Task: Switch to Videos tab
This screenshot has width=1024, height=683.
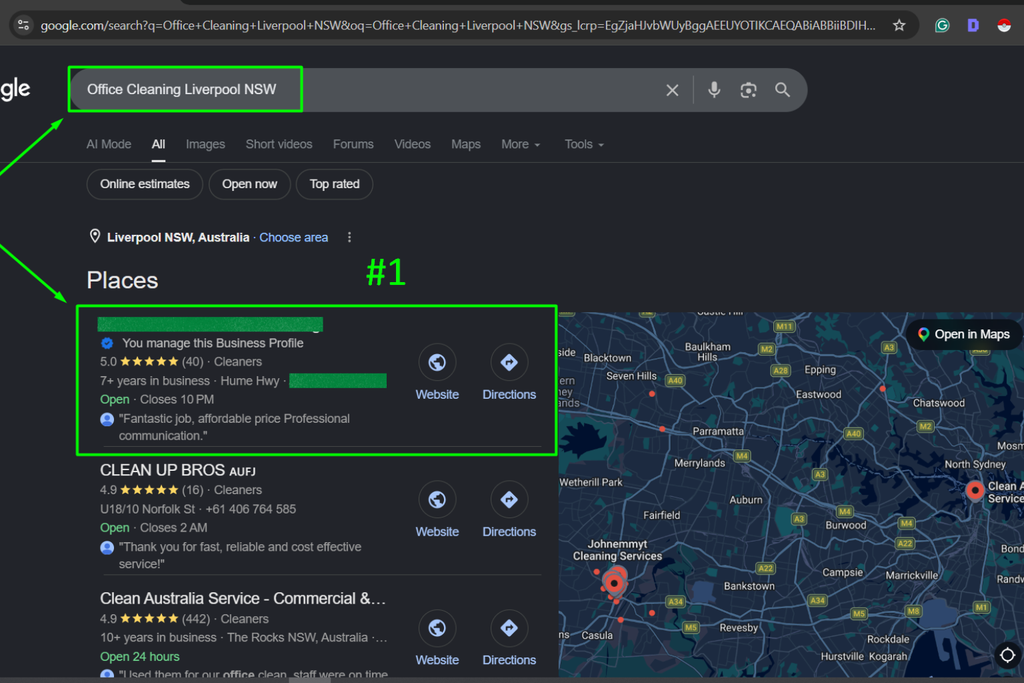Action: click(413, 144)
